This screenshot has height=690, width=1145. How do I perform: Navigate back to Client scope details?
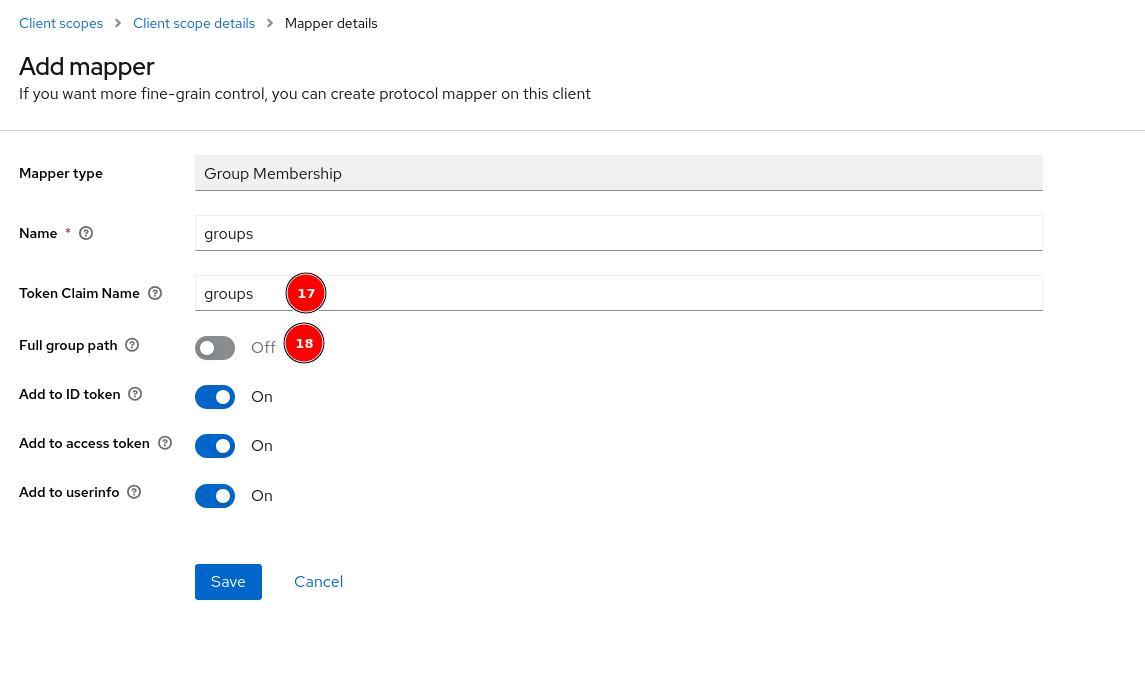(x=194, y=23)
